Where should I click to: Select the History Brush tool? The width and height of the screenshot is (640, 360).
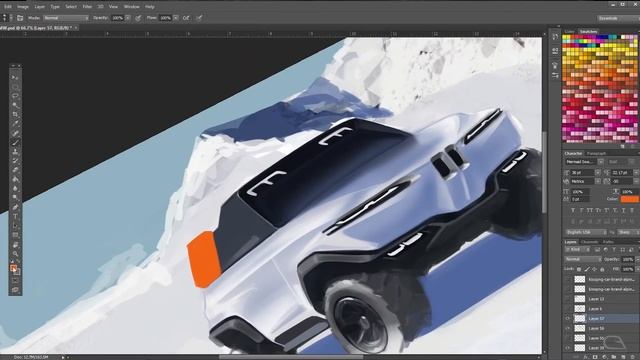point(15,161)
